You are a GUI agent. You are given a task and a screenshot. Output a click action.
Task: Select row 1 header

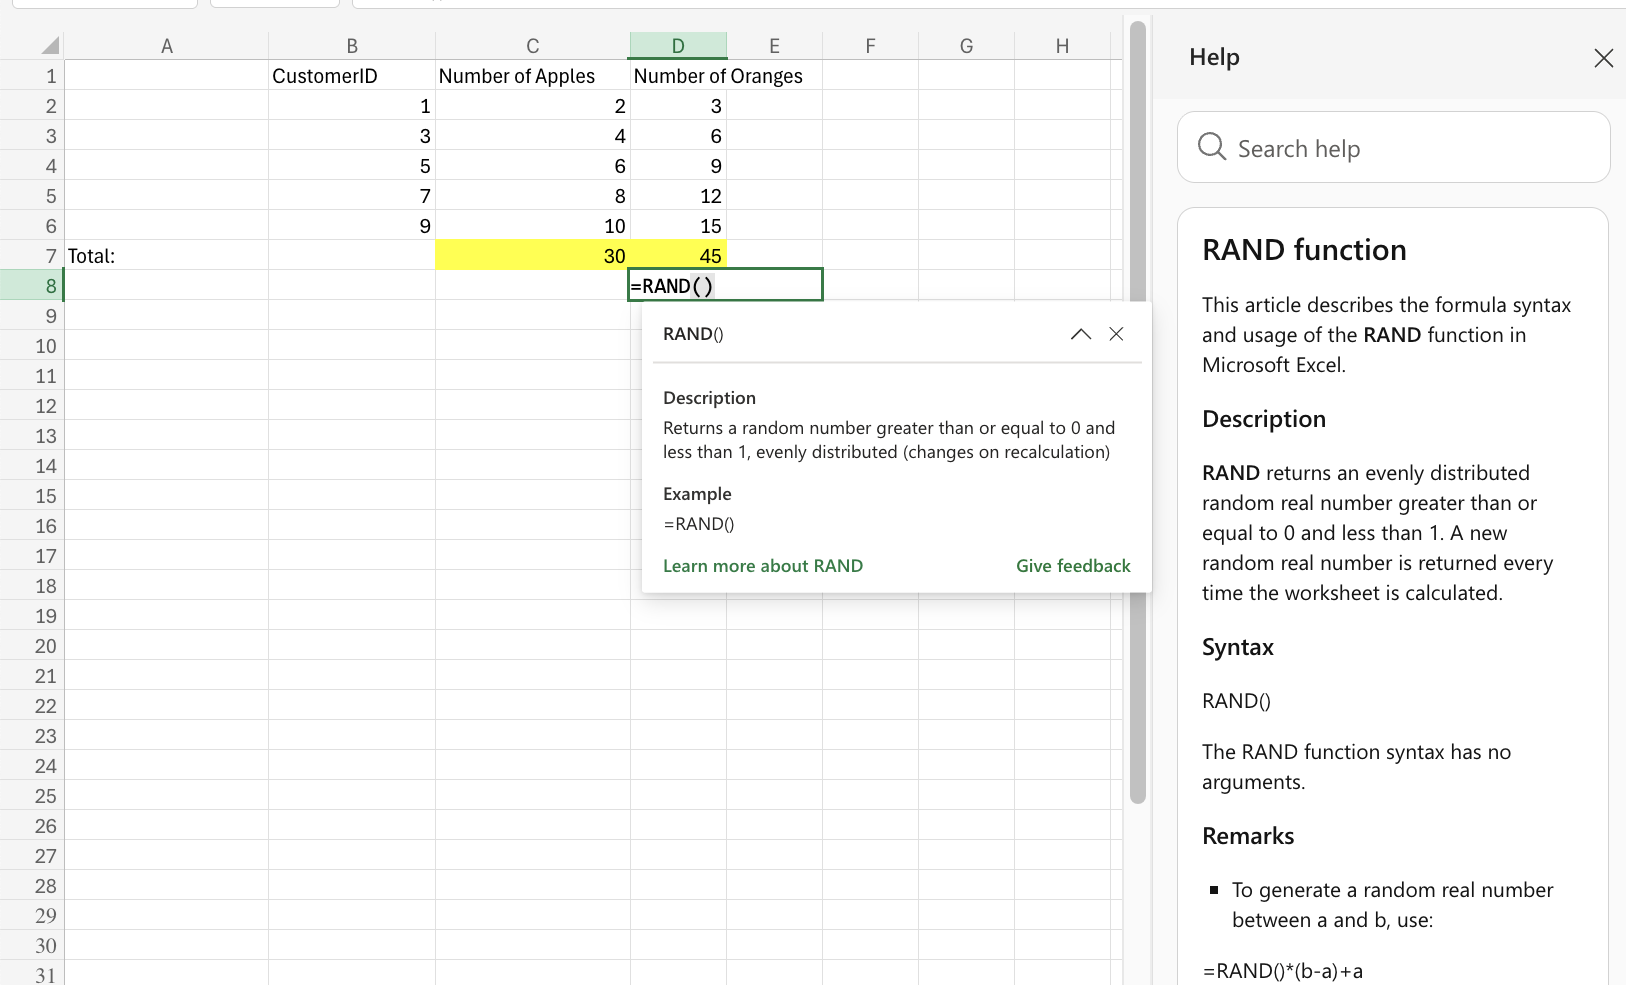coord(46,75)
